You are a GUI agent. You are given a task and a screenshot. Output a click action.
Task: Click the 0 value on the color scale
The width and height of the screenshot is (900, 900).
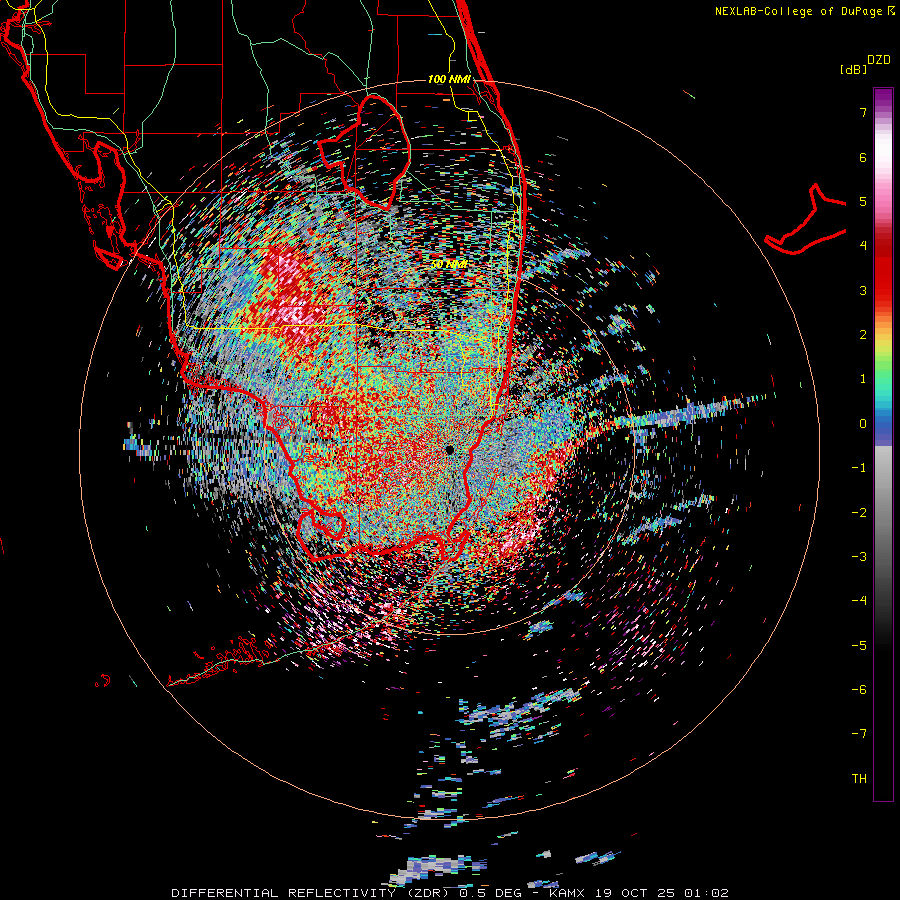[x=863, y=423]
